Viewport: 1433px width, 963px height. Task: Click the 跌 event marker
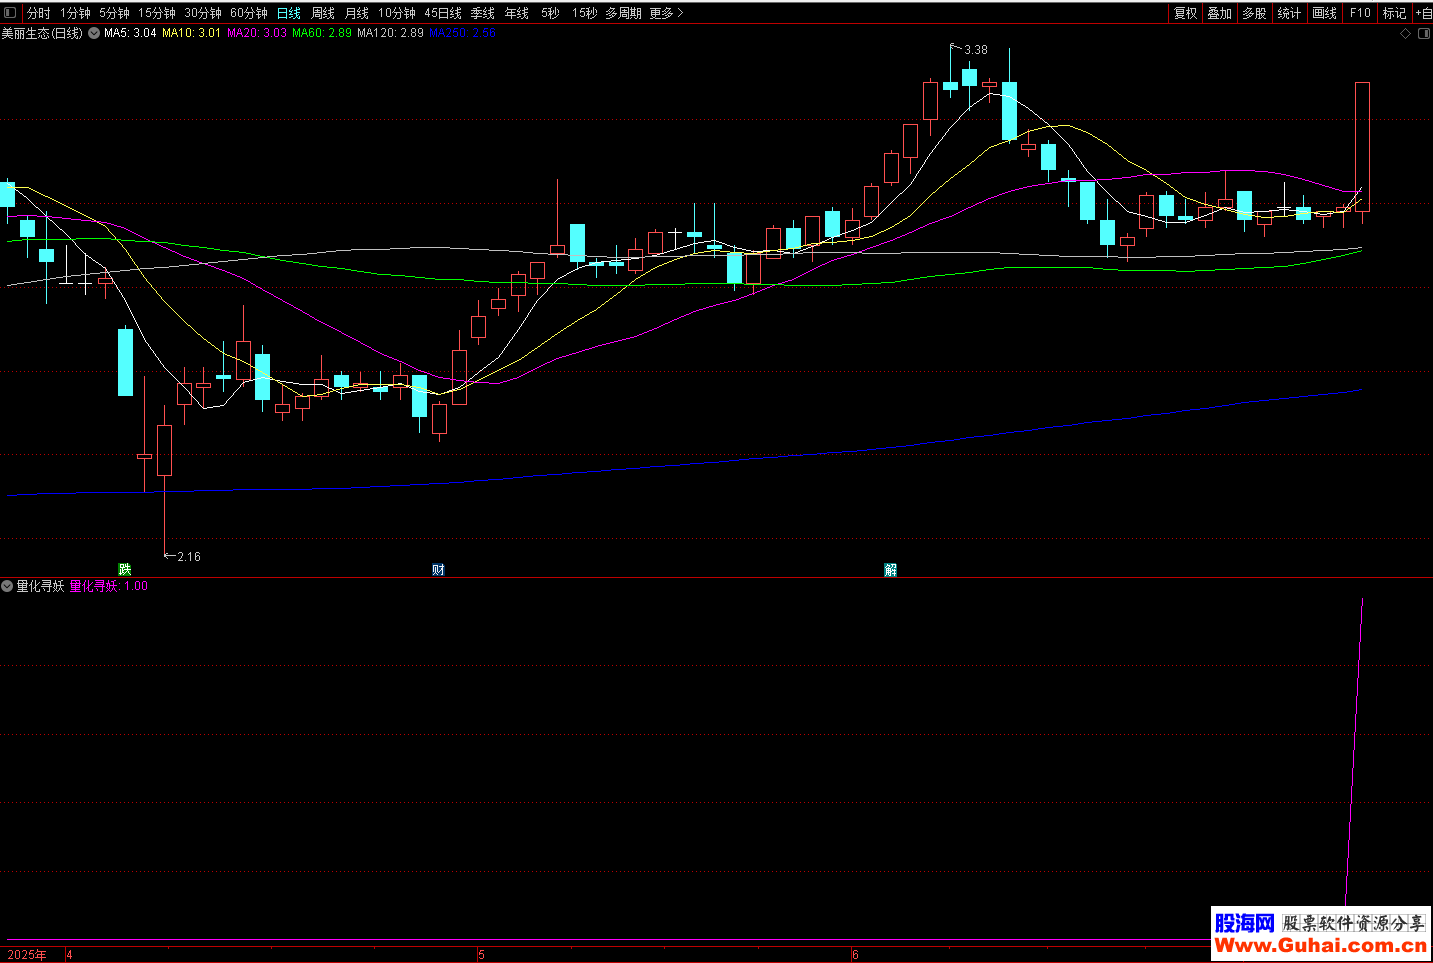tap(125, 569)
